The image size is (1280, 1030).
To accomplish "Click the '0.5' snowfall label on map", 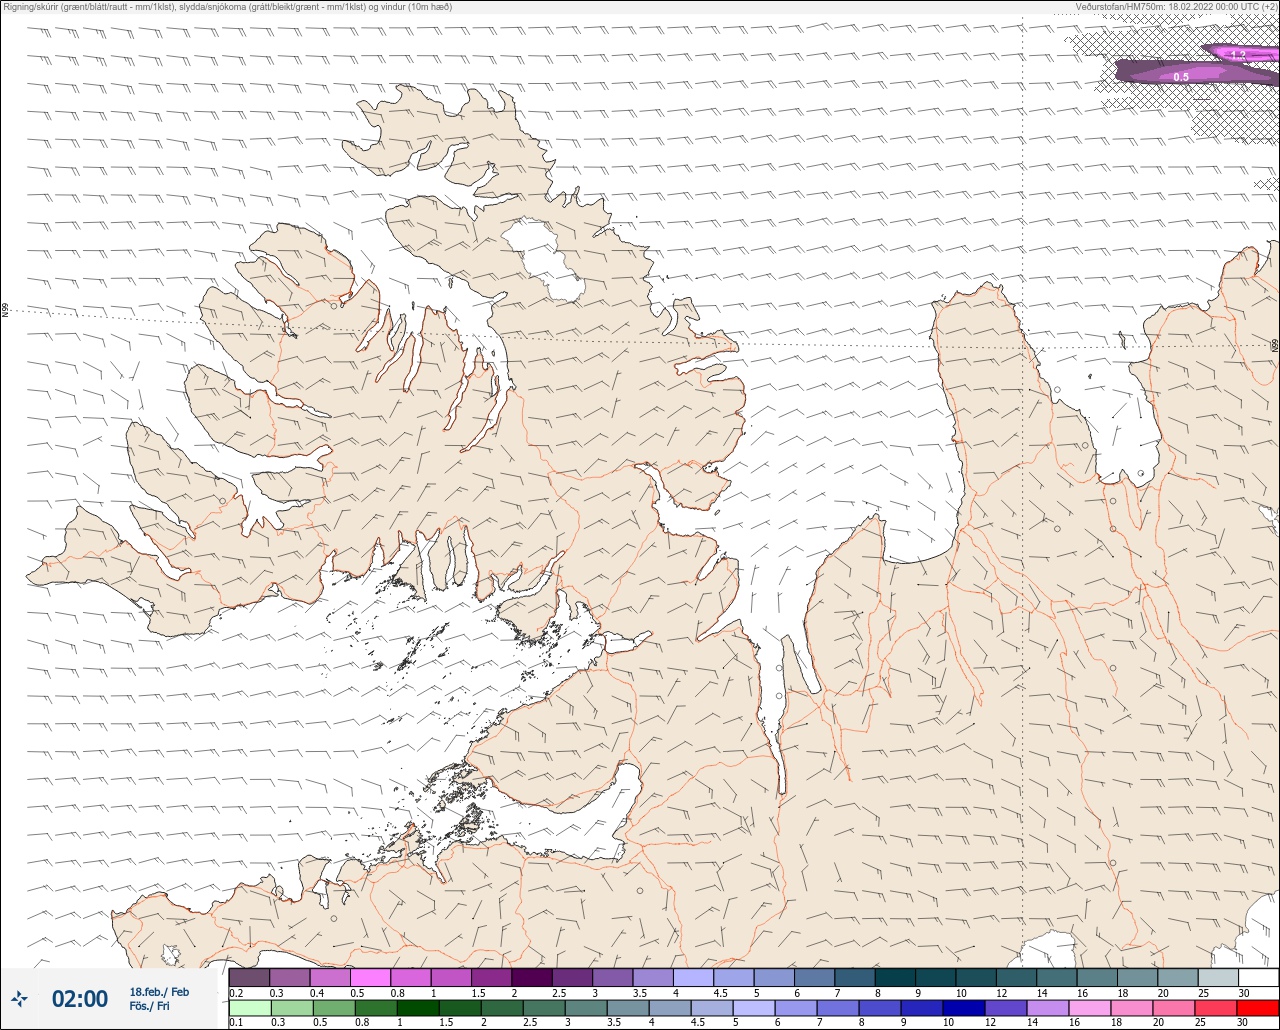I will coord(1181,77).
